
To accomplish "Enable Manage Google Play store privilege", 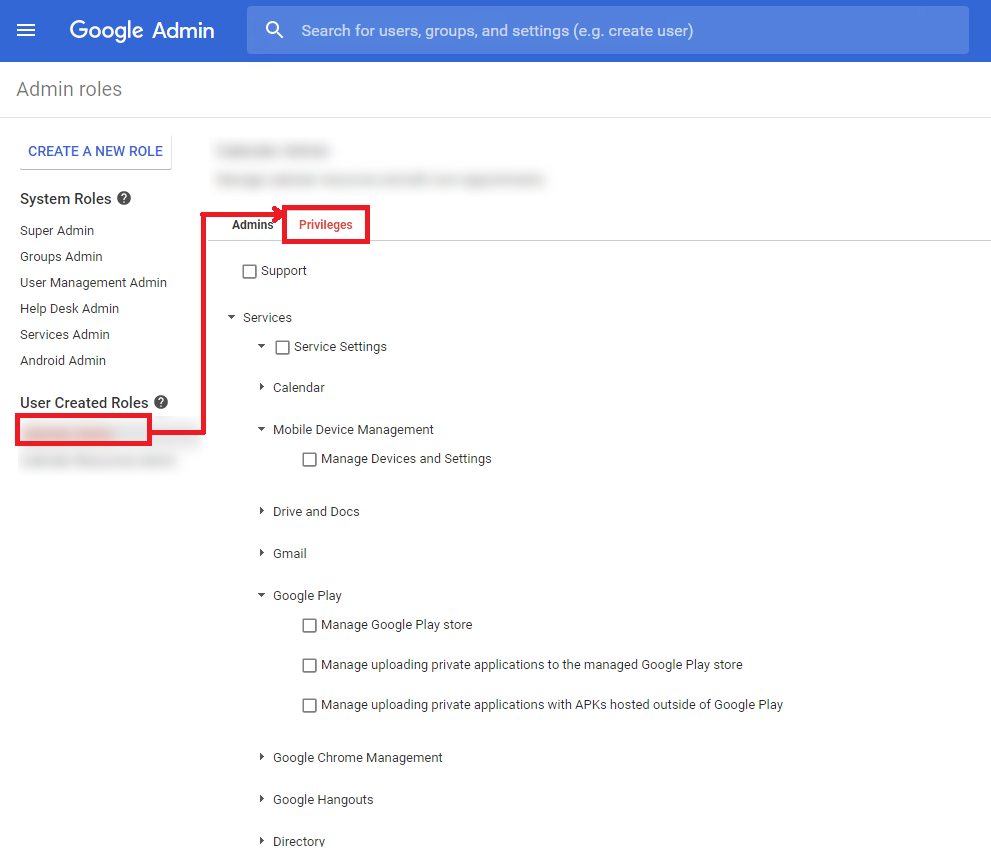I will click(310, 625).
